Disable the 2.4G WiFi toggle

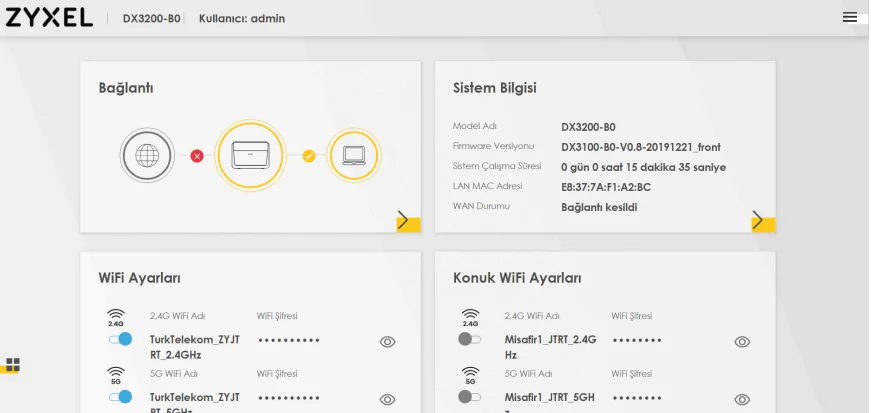[x=119, y=340]
